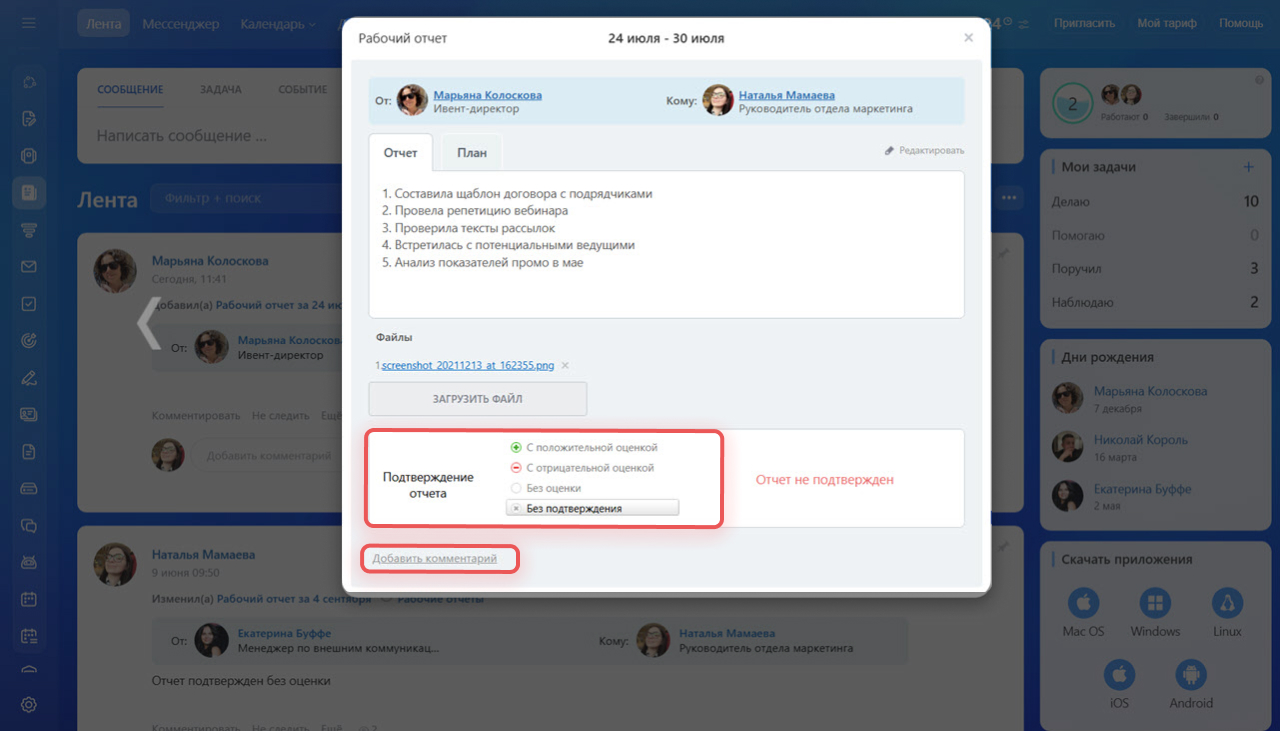Click Наталья Мамаева avatar in report header
The image size is (1280, 731).
coord(718,100)
